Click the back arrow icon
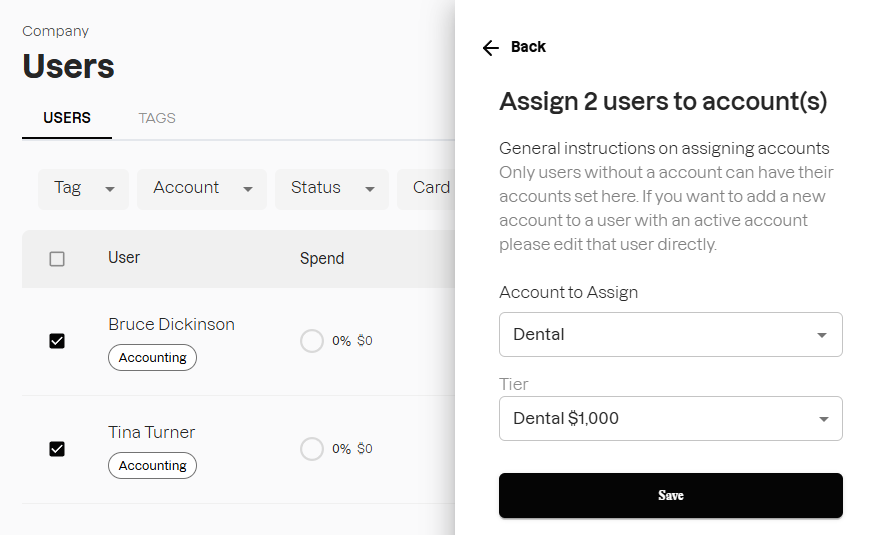The height and width of the screenshot is (535, 873). pyautogui.click(x=490, y=48)
